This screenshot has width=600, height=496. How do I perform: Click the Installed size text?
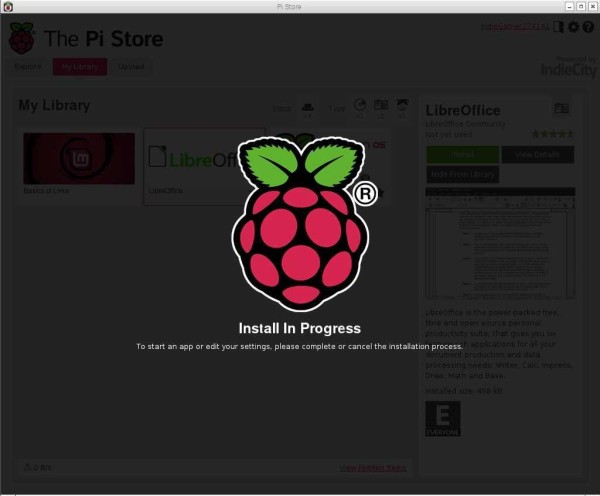(464, 391)
